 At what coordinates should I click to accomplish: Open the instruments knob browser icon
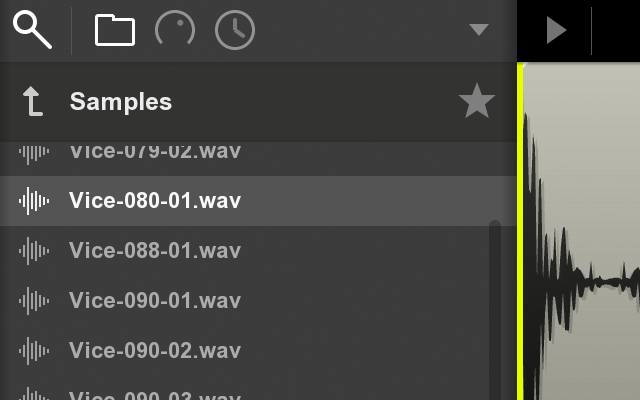[175, 29]
